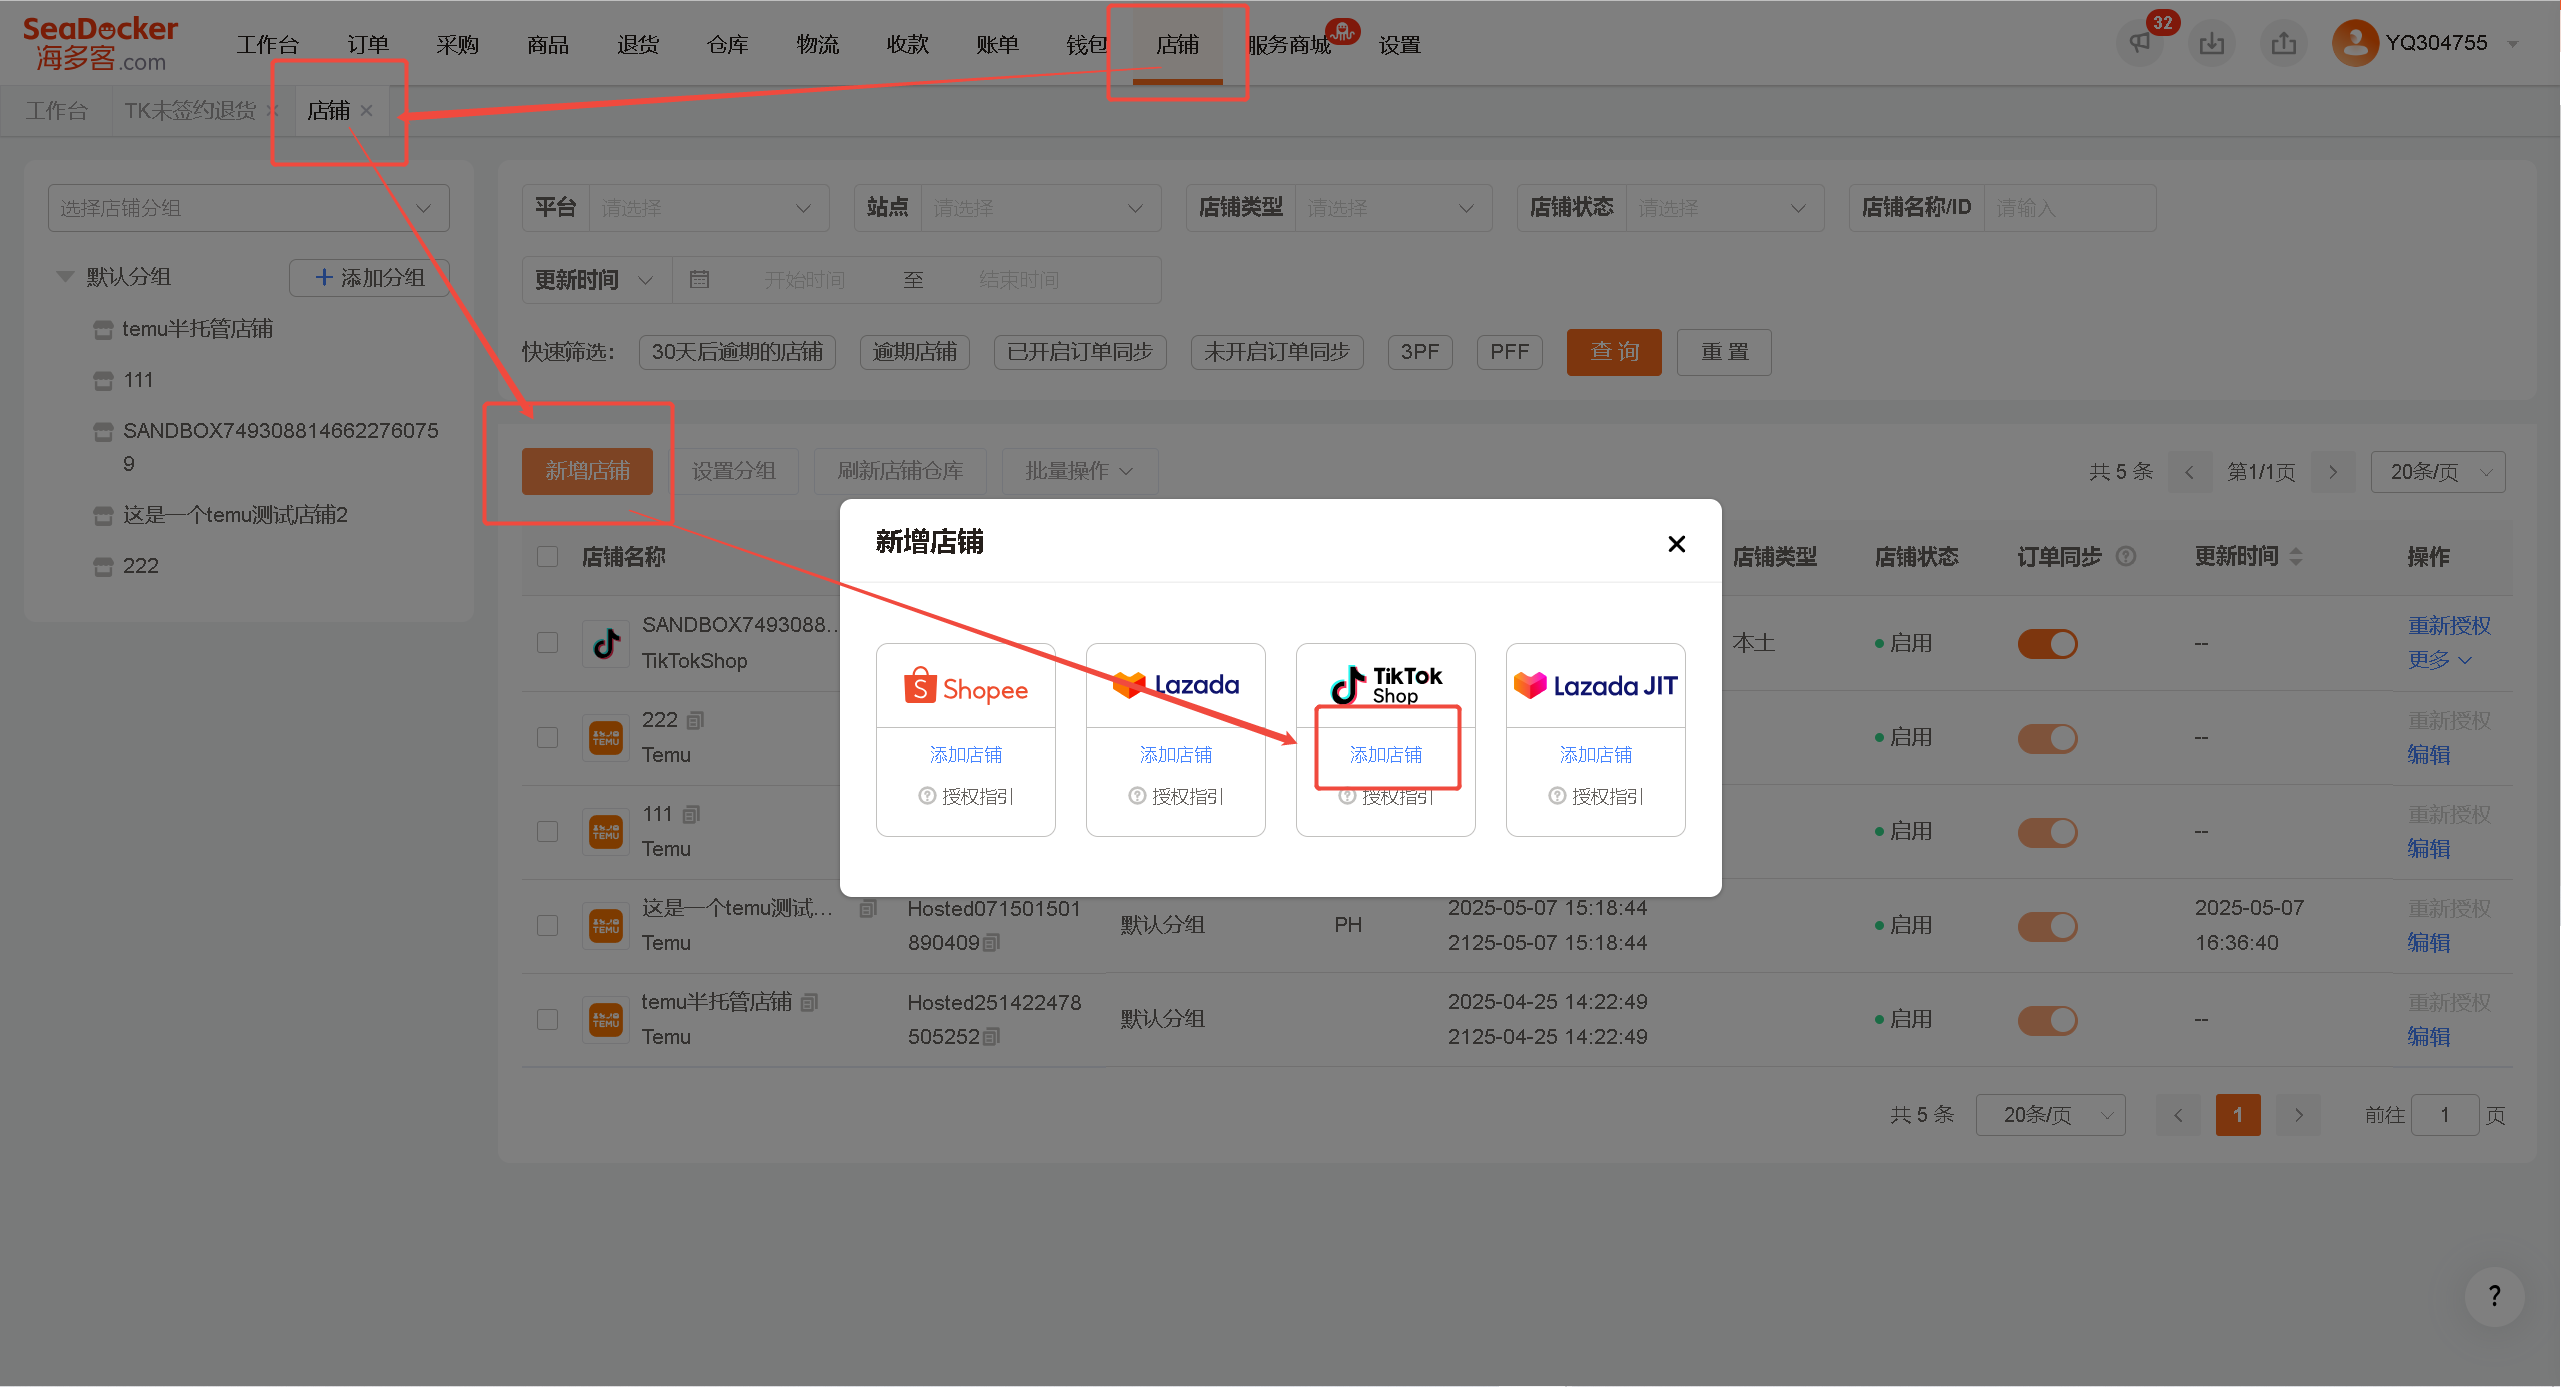
Task: Open the 钱包 menu
Action: [x=1087, y=45]
